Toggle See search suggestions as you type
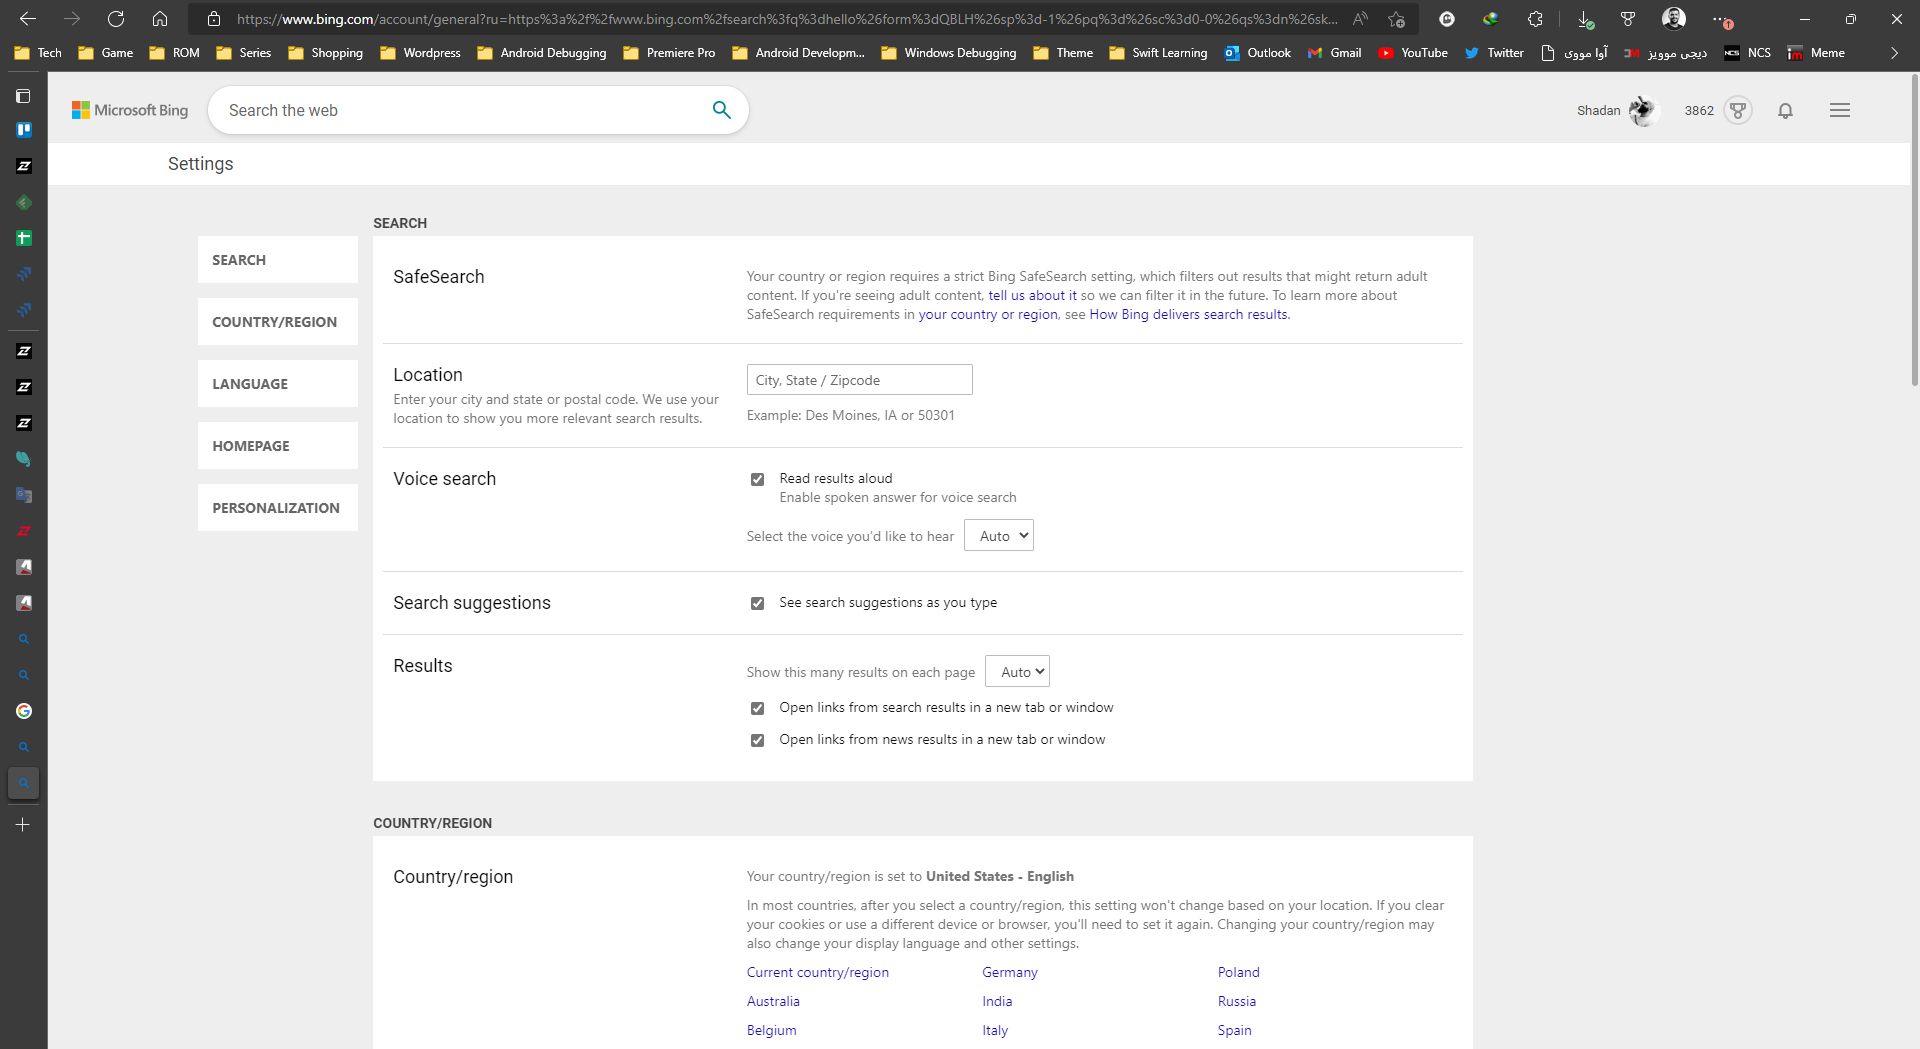1920x1049 pixels. click(757, 603)
